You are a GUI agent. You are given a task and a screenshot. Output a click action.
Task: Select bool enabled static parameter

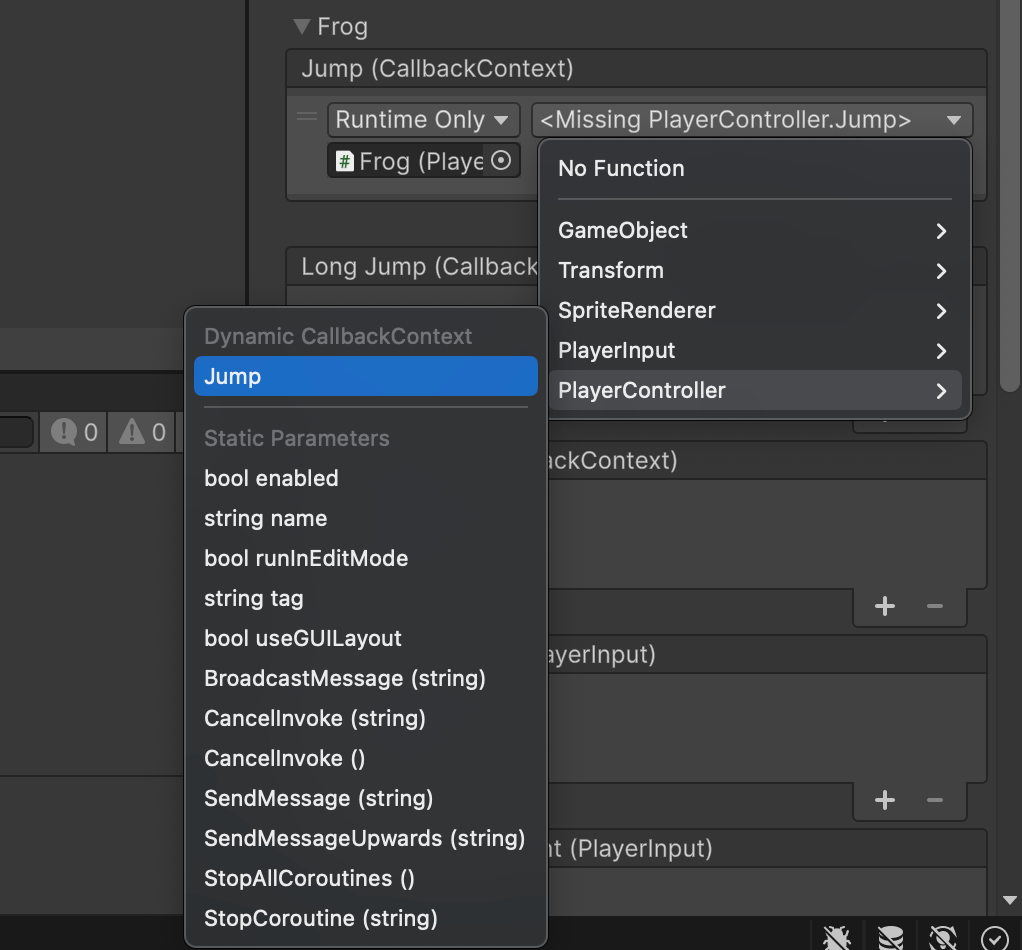366,478
